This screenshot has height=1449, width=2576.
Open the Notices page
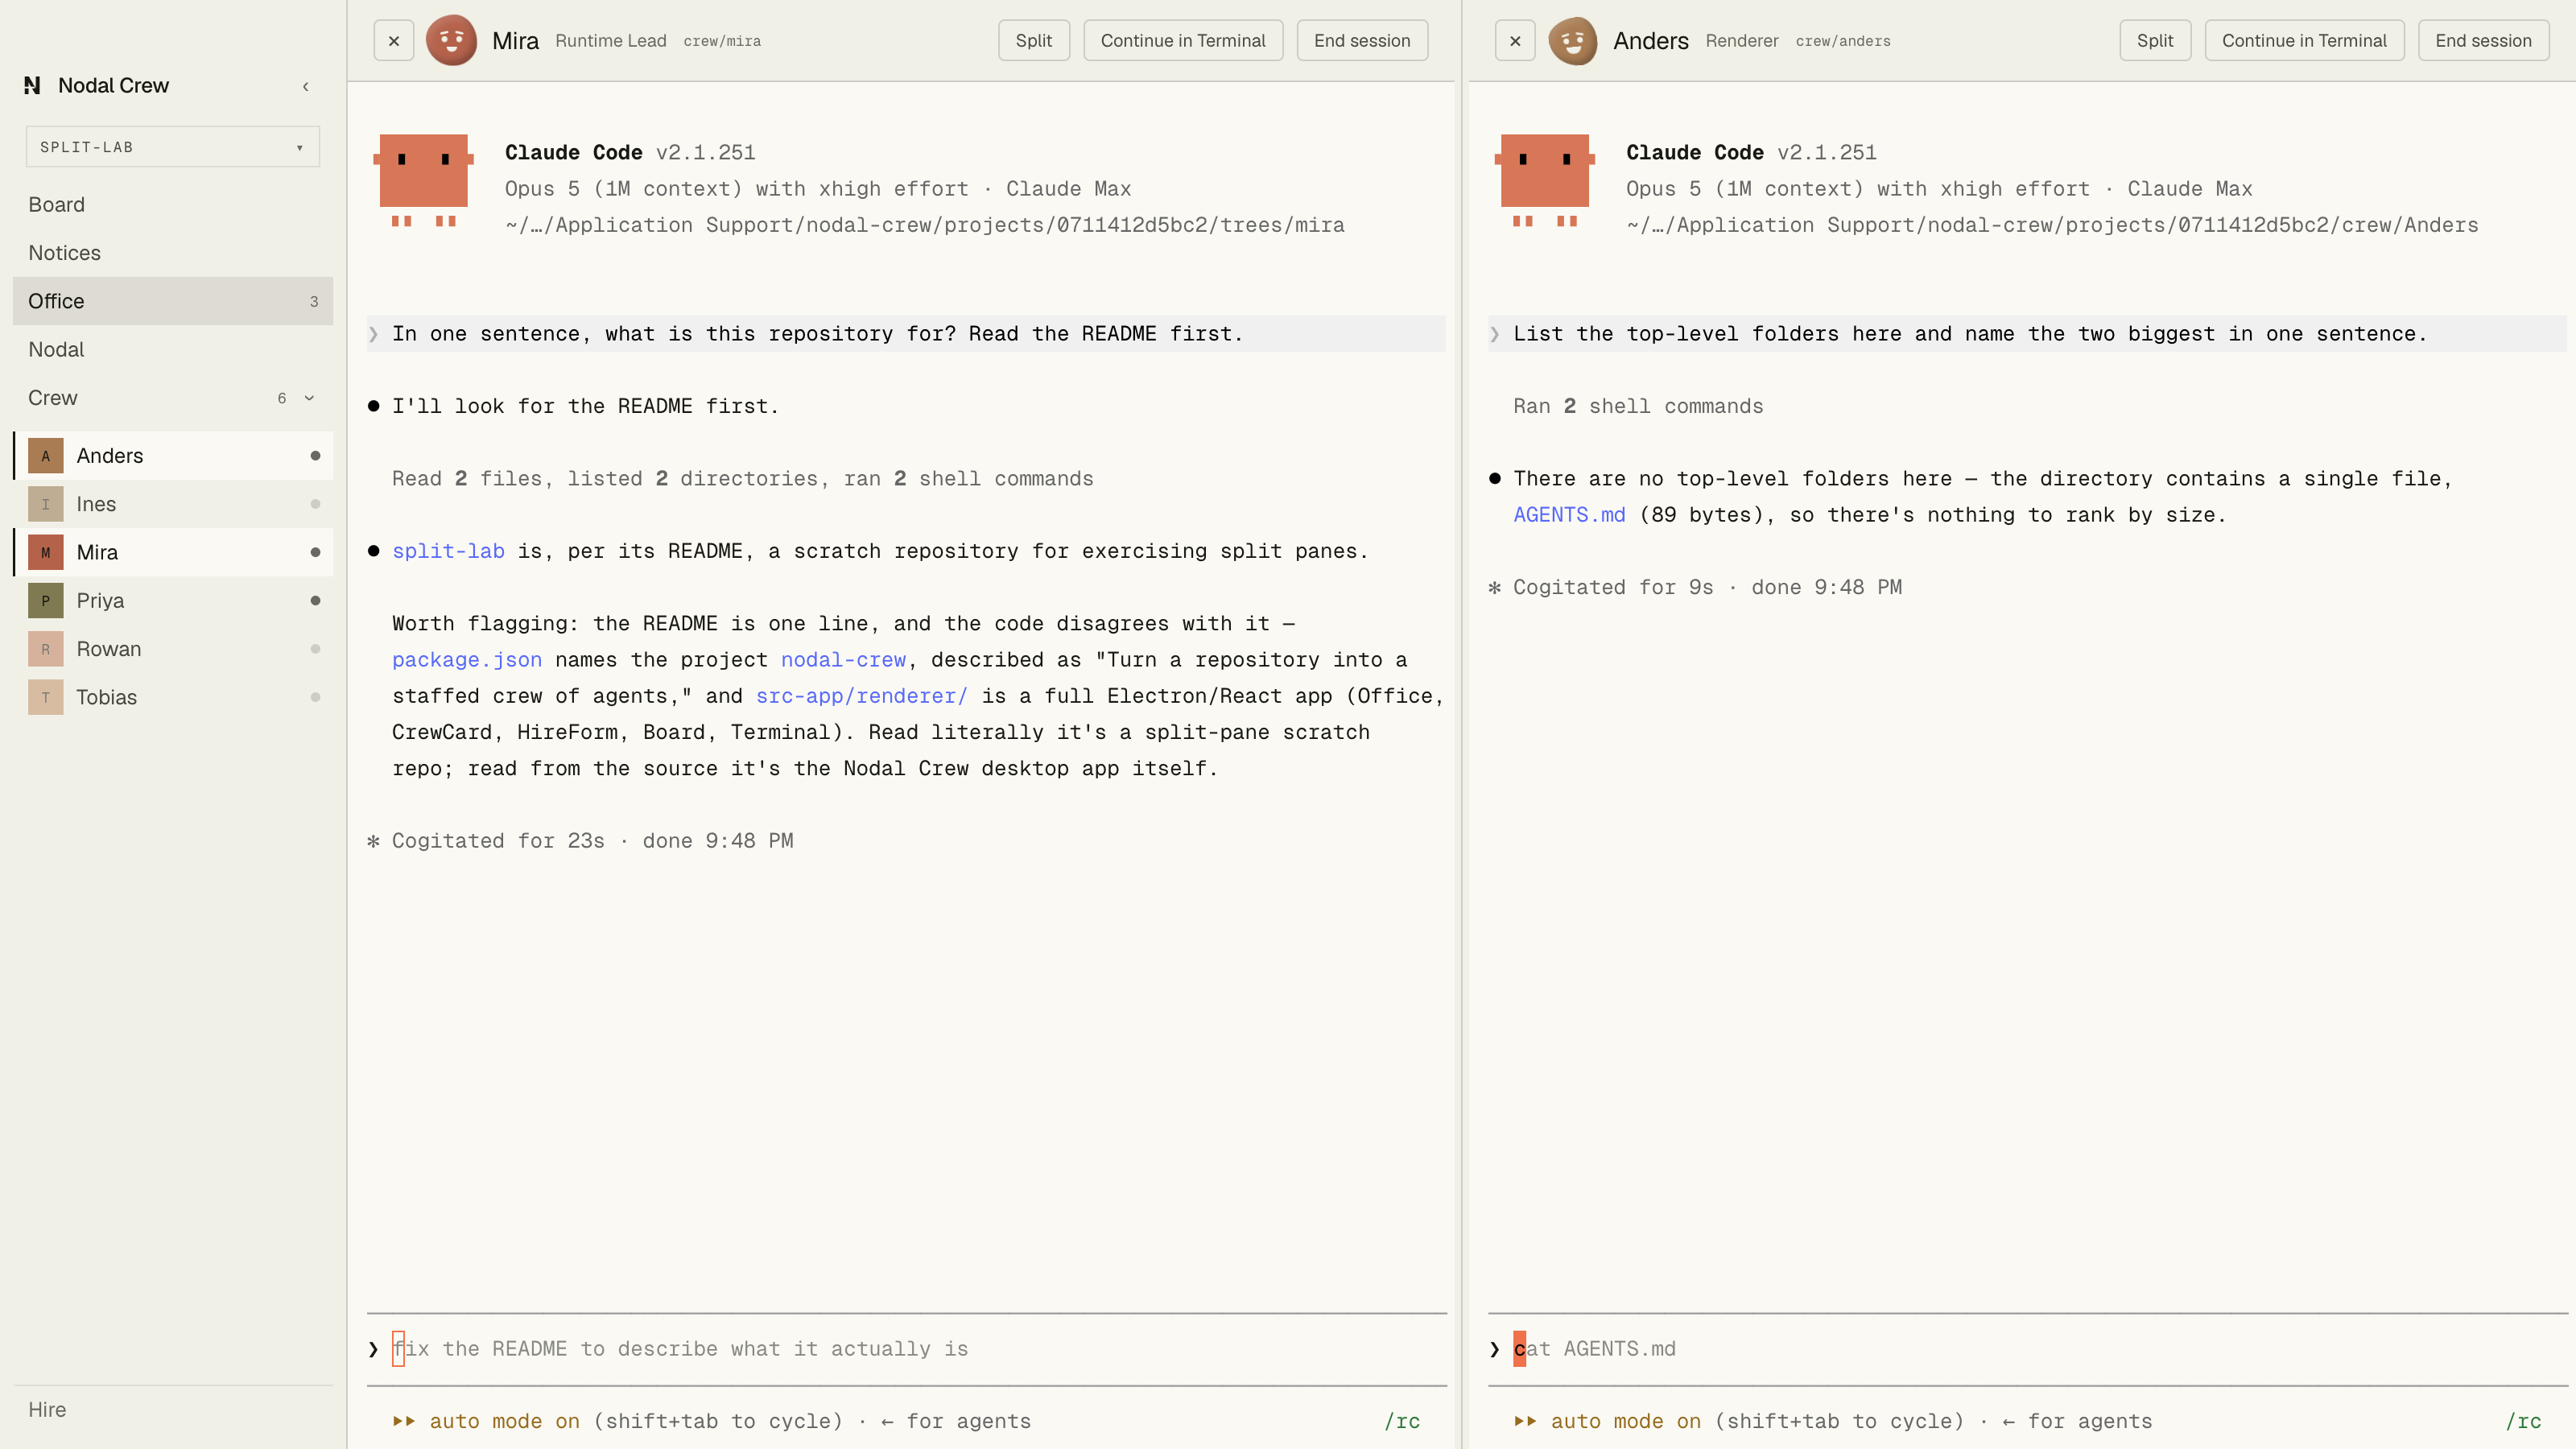pyautogui.click(x=173, y=253)
